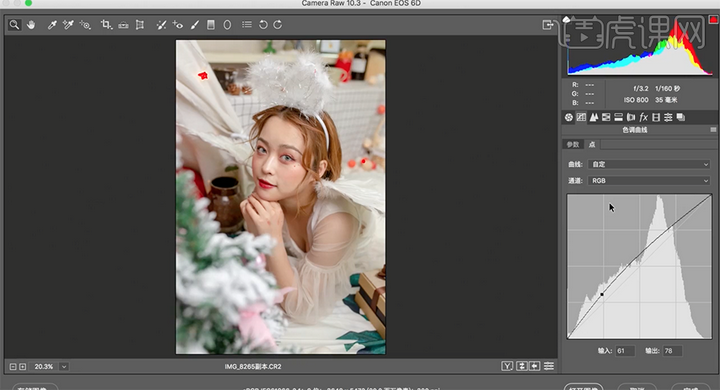The width and height of the screenshot is (720, 390).
Task: Open the HSL Adjustments panel tab
Action: point(606,117)
